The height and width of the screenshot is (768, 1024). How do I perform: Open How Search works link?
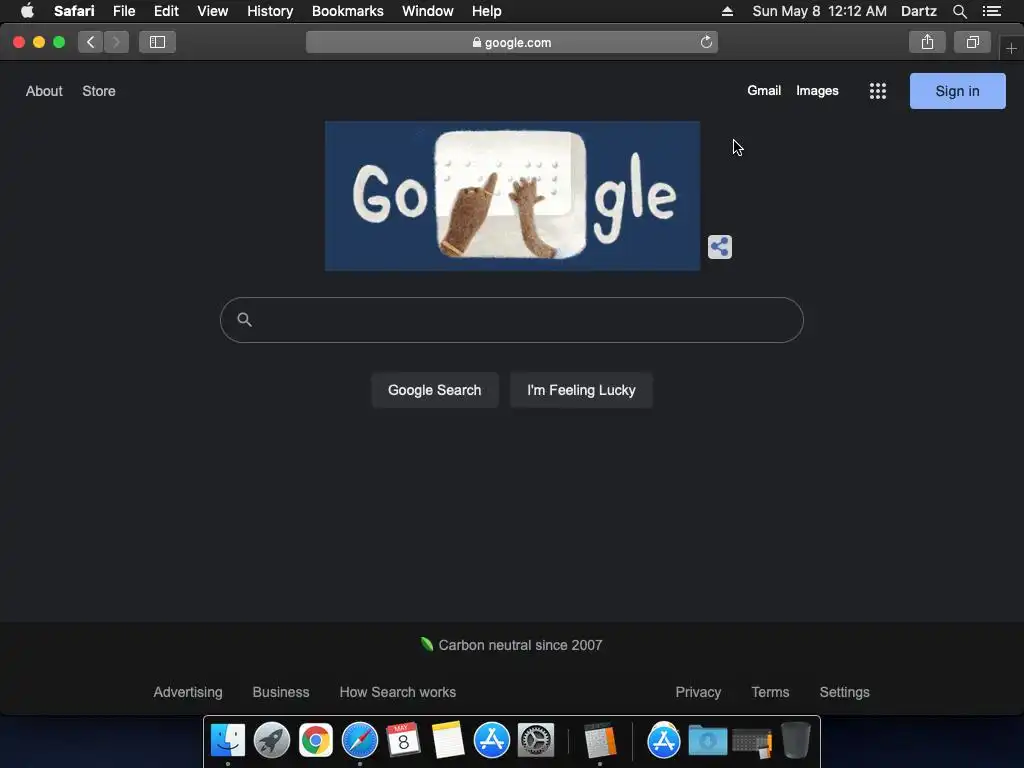(x=398, y=692)
